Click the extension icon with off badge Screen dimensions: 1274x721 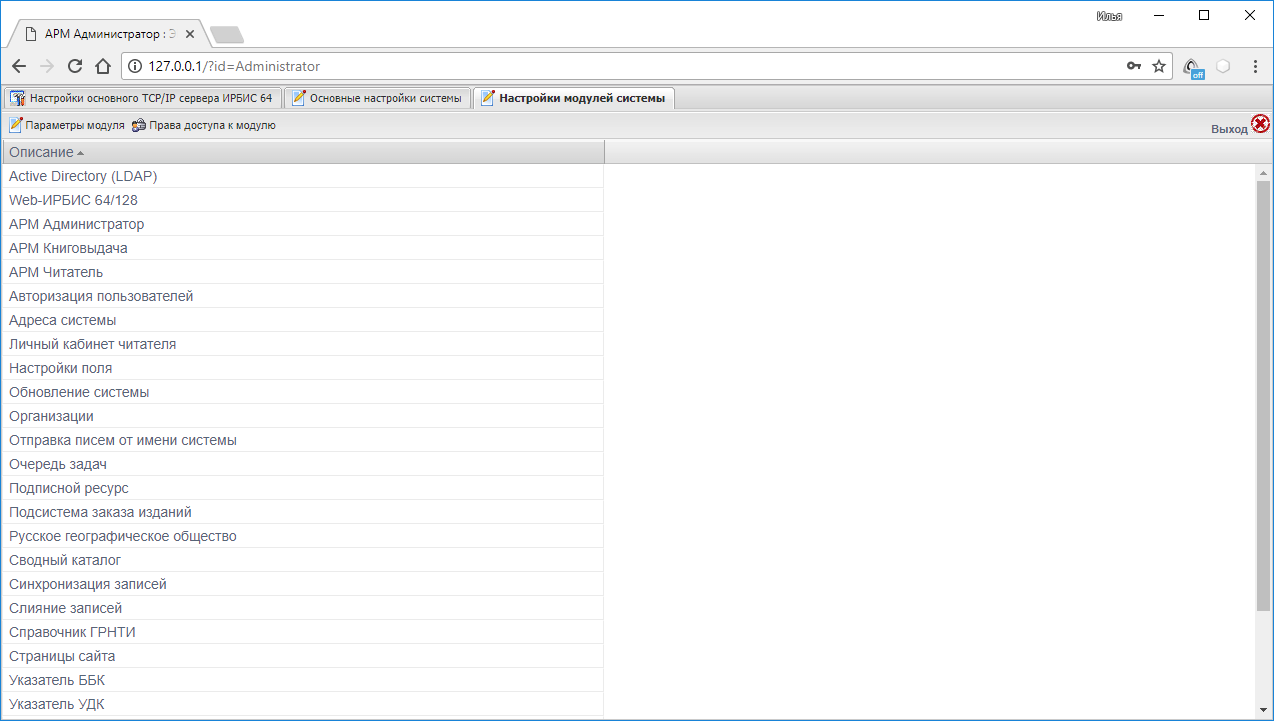pos(1192,67)
